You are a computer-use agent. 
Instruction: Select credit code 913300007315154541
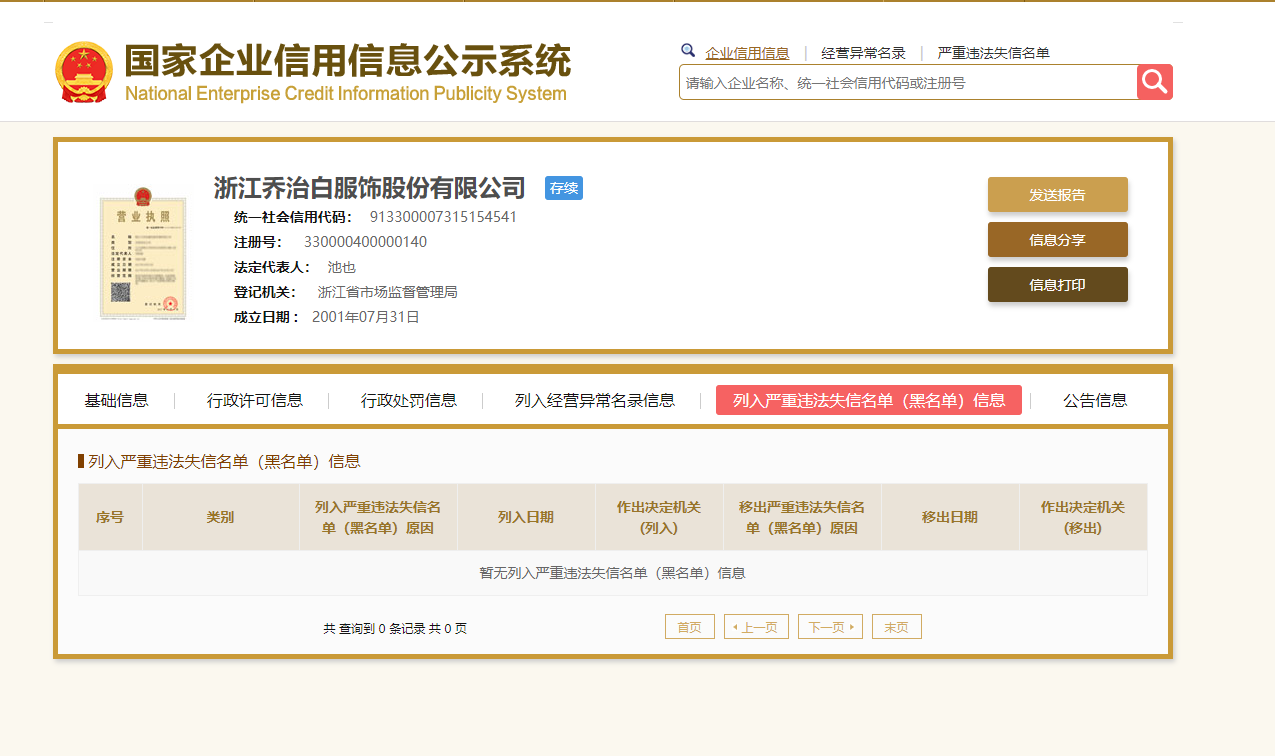point(443,217)
